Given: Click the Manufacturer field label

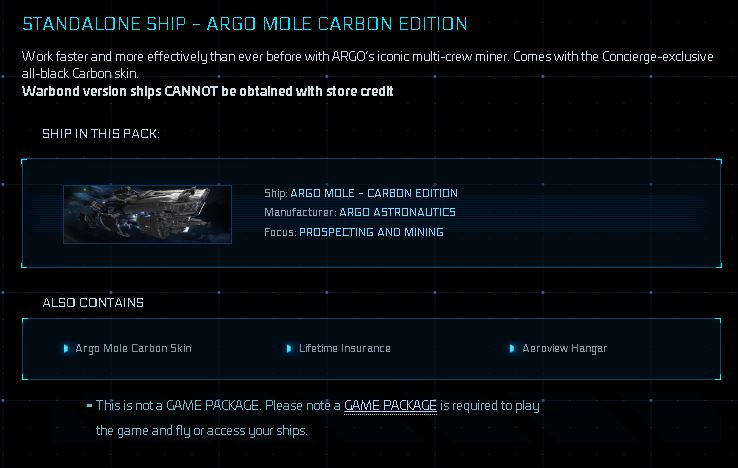Looking at the screenshot, I should point(300,212).
